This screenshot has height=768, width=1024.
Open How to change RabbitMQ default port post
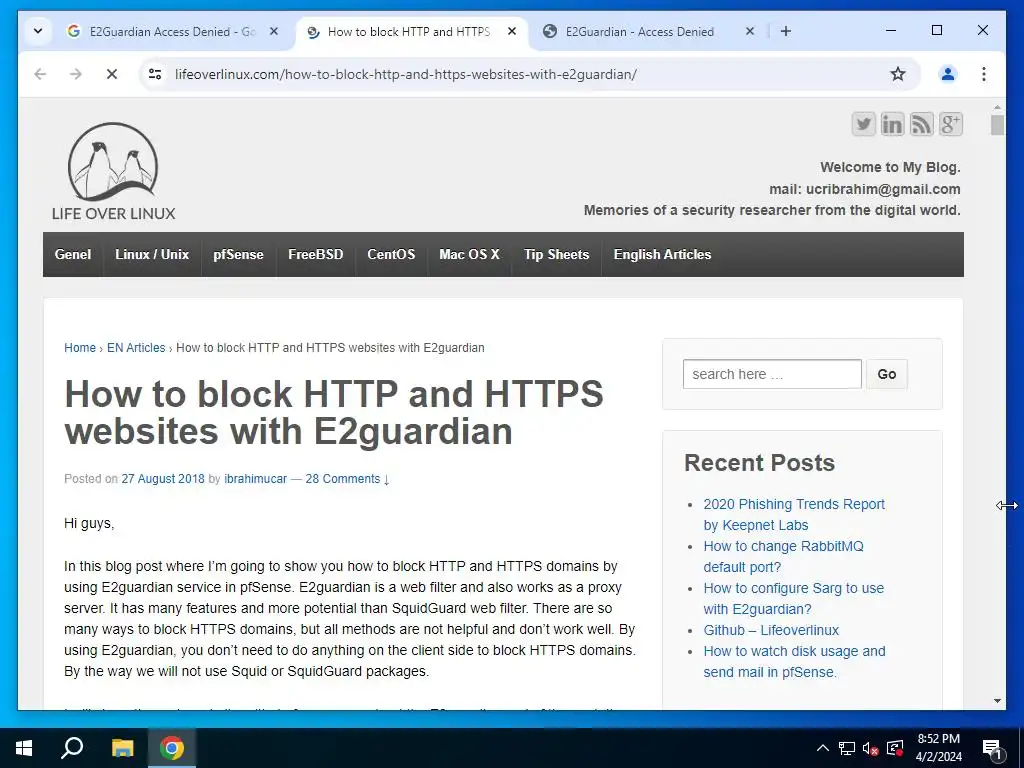click(x=783, y=556)
